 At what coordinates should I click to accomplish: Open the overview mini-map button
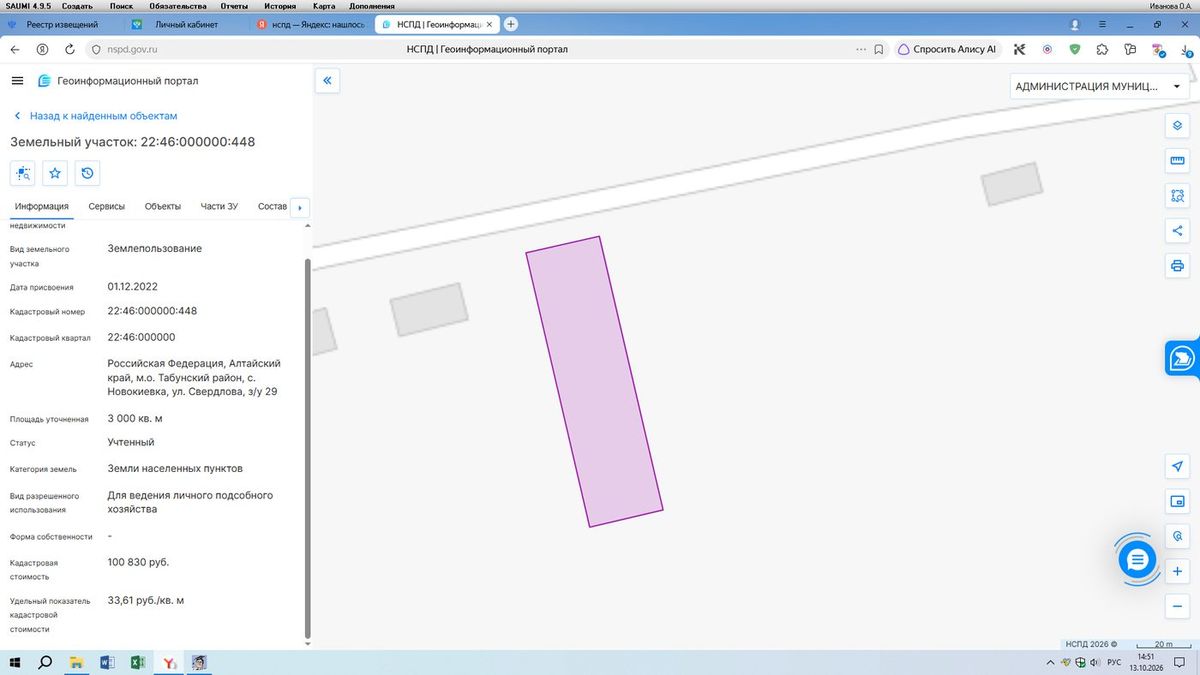tap(1177, 501)
